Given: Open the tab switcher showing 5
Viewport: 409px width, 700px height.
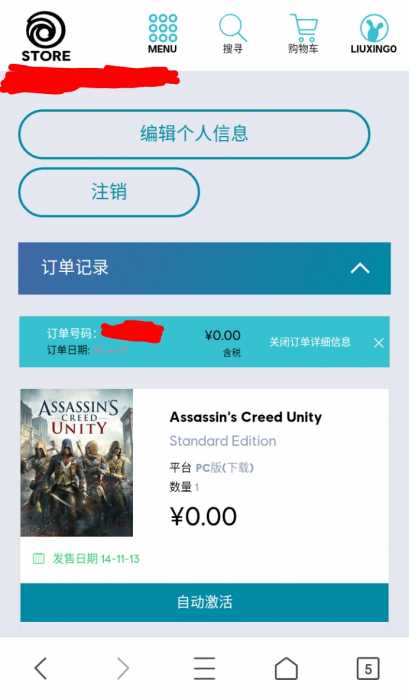Looking at the screenshot, I should click(368, 668).
